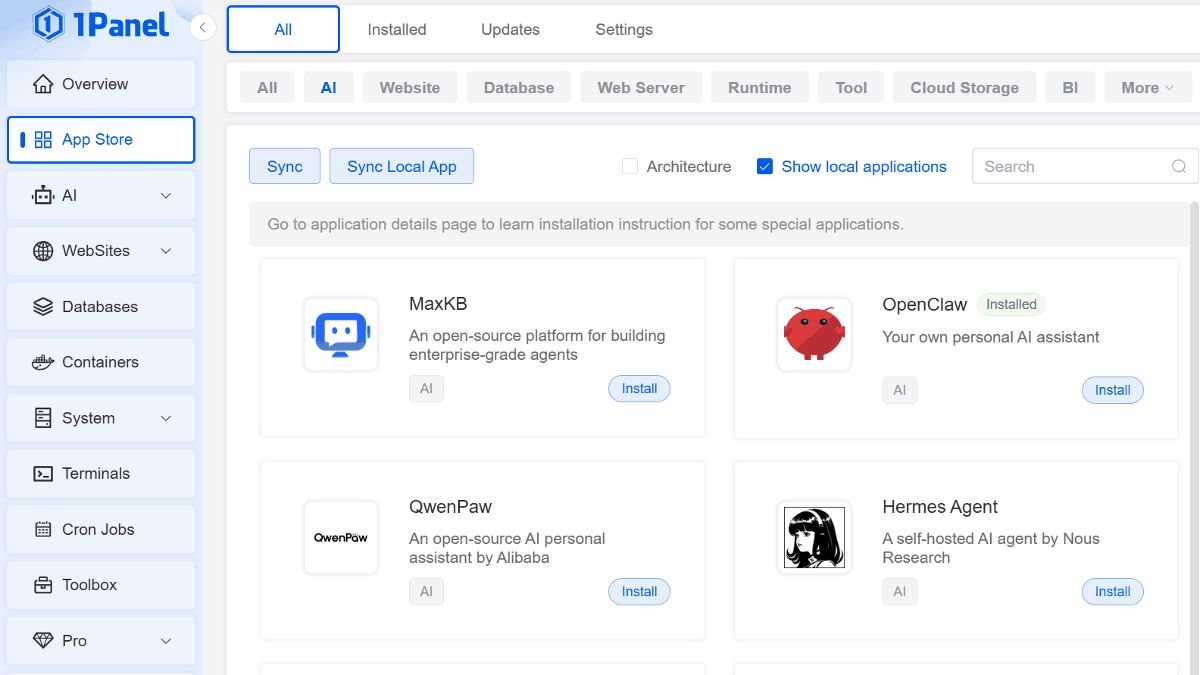Click the Sync button

[285, 166]
